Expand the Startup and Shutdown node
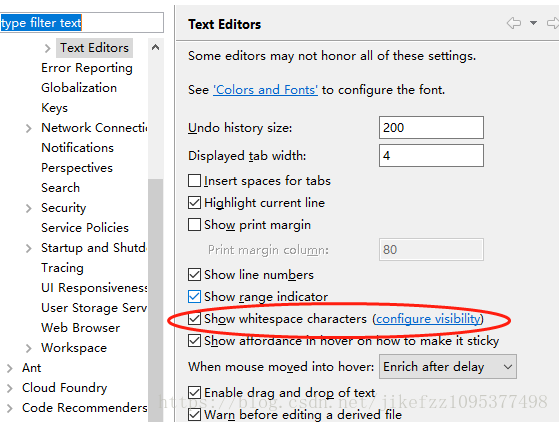Viewport: 559px width, 422px height. point(29,248)
